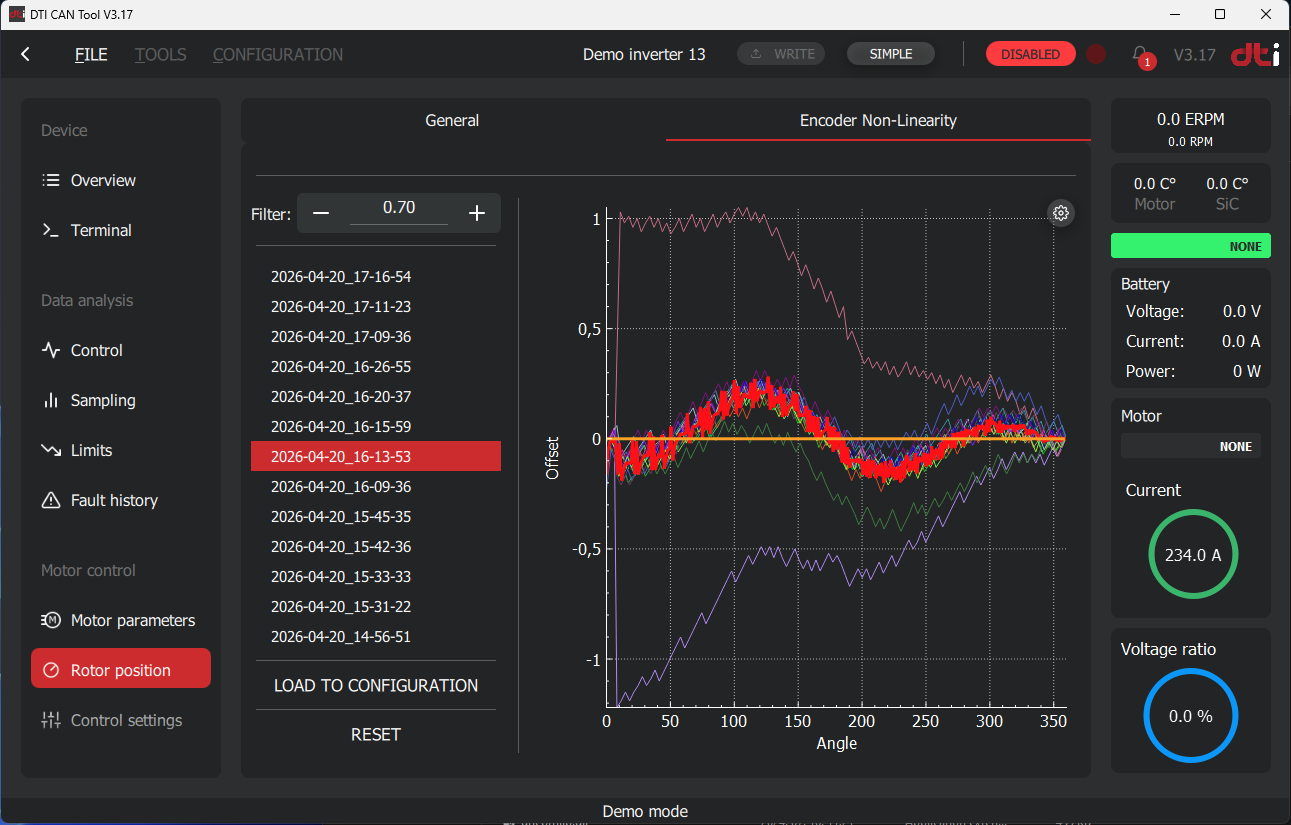Click the 234.0 A current gauge
1291x825 pixels.
tap(1192, 555)
